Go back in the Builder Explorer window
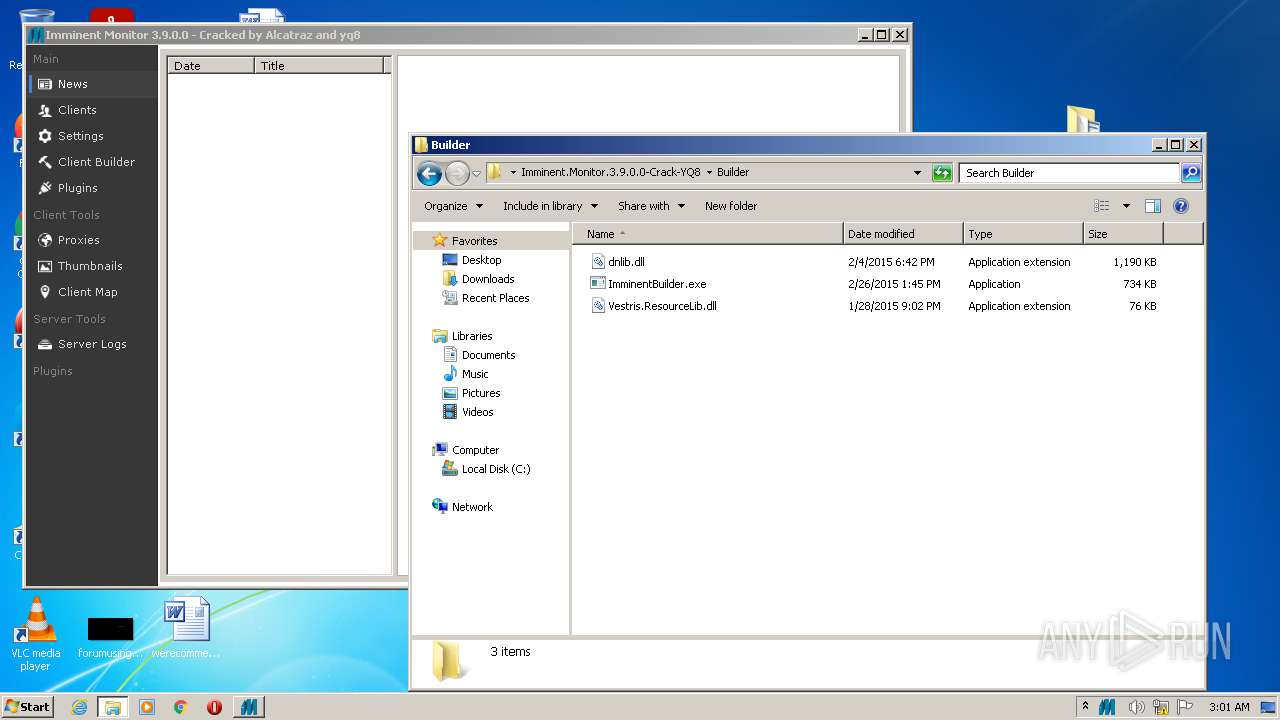The width and height of the screenshot is (1280, 720). 430,173
